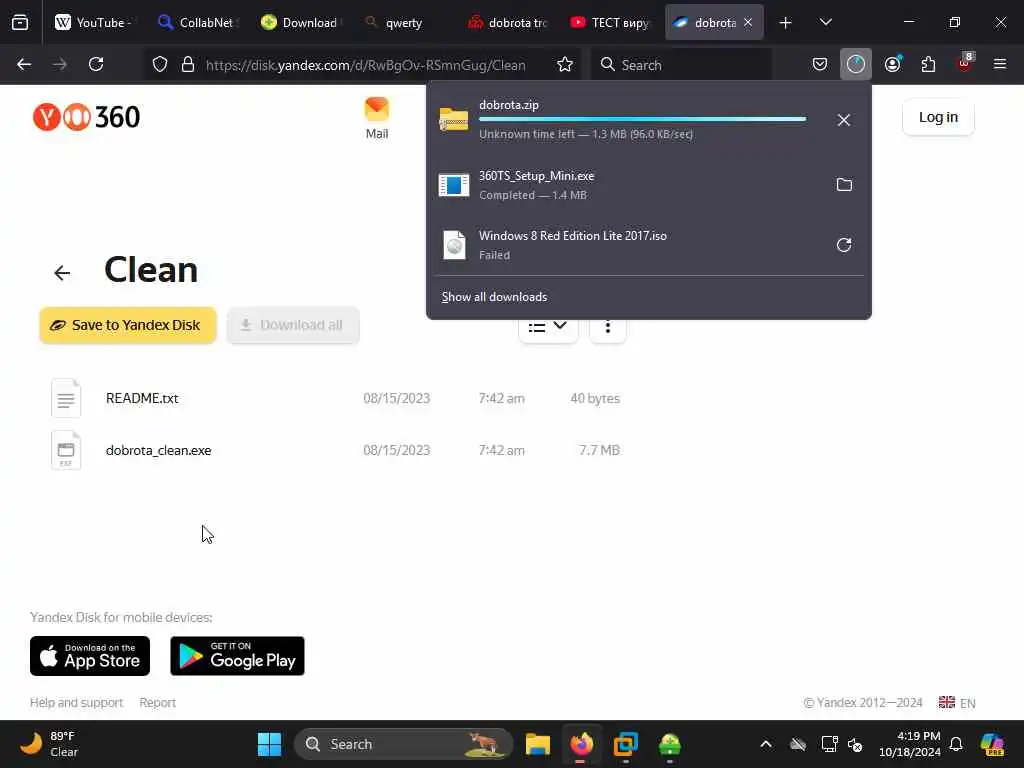Click the Log in button
Viewport: 1024px width, 768px height.
coord(938,117)
